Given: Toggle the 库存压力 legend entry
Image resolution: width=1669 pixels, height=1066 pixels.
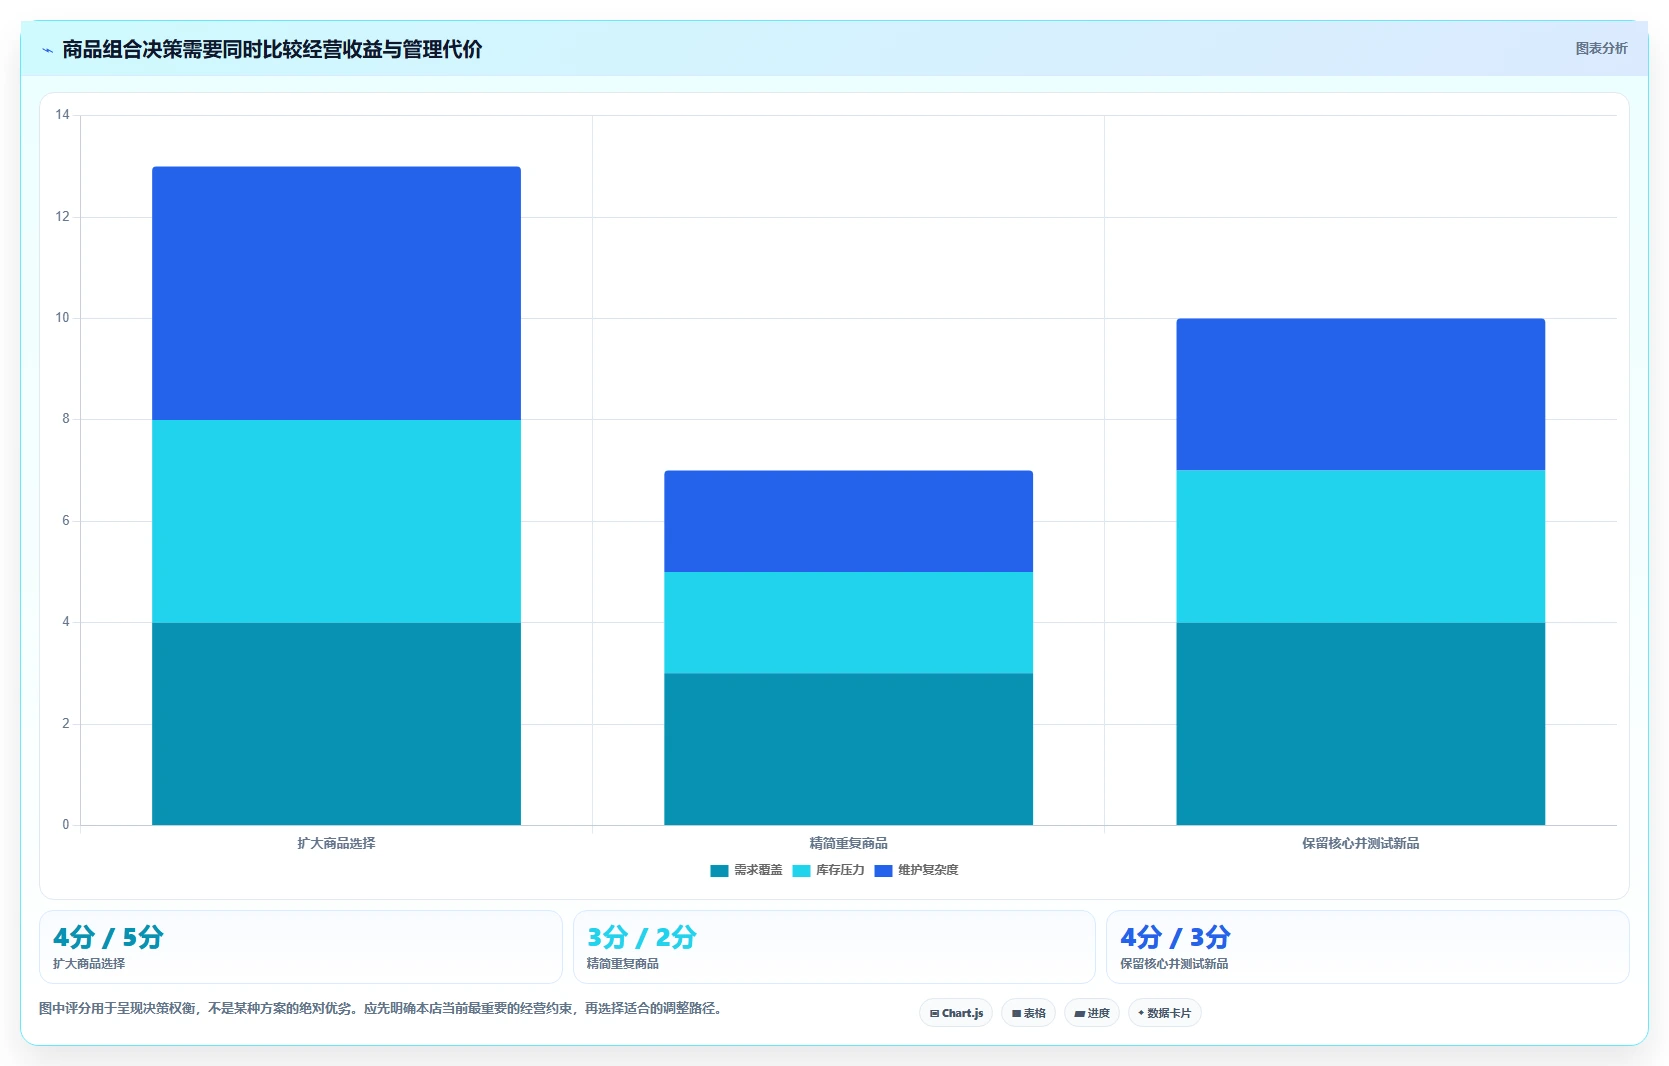Looking at the screenshot, I should point(828,870).
